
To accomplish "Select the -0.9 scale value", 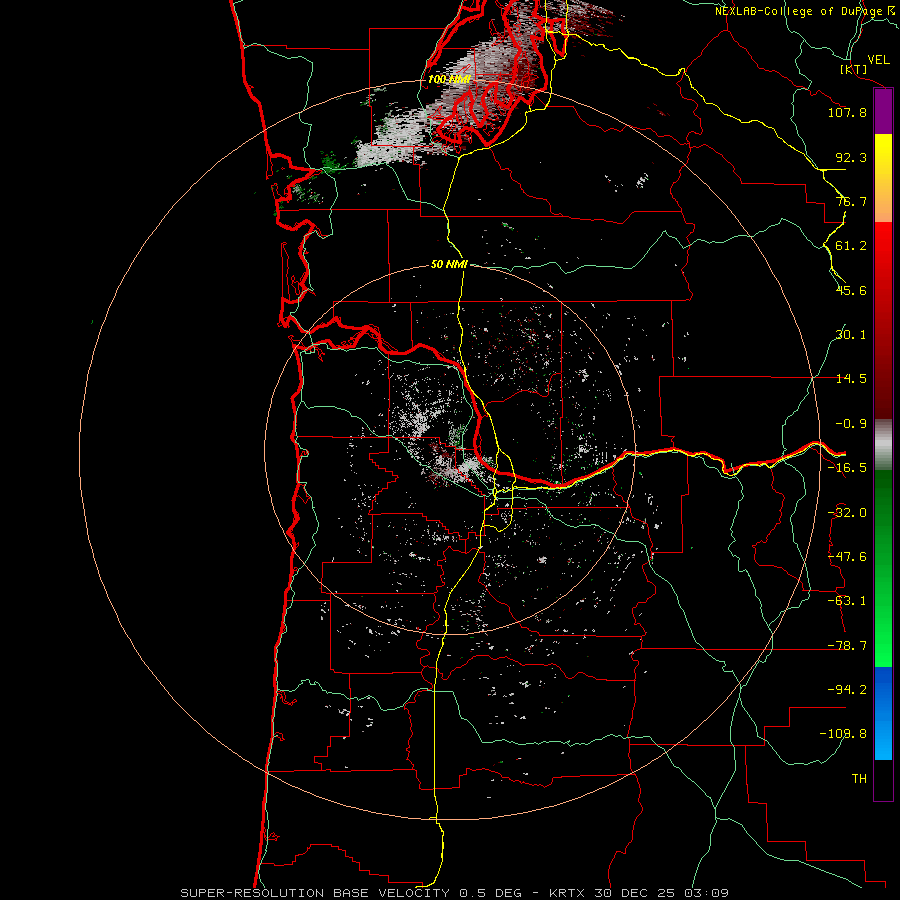I will 851,424.
